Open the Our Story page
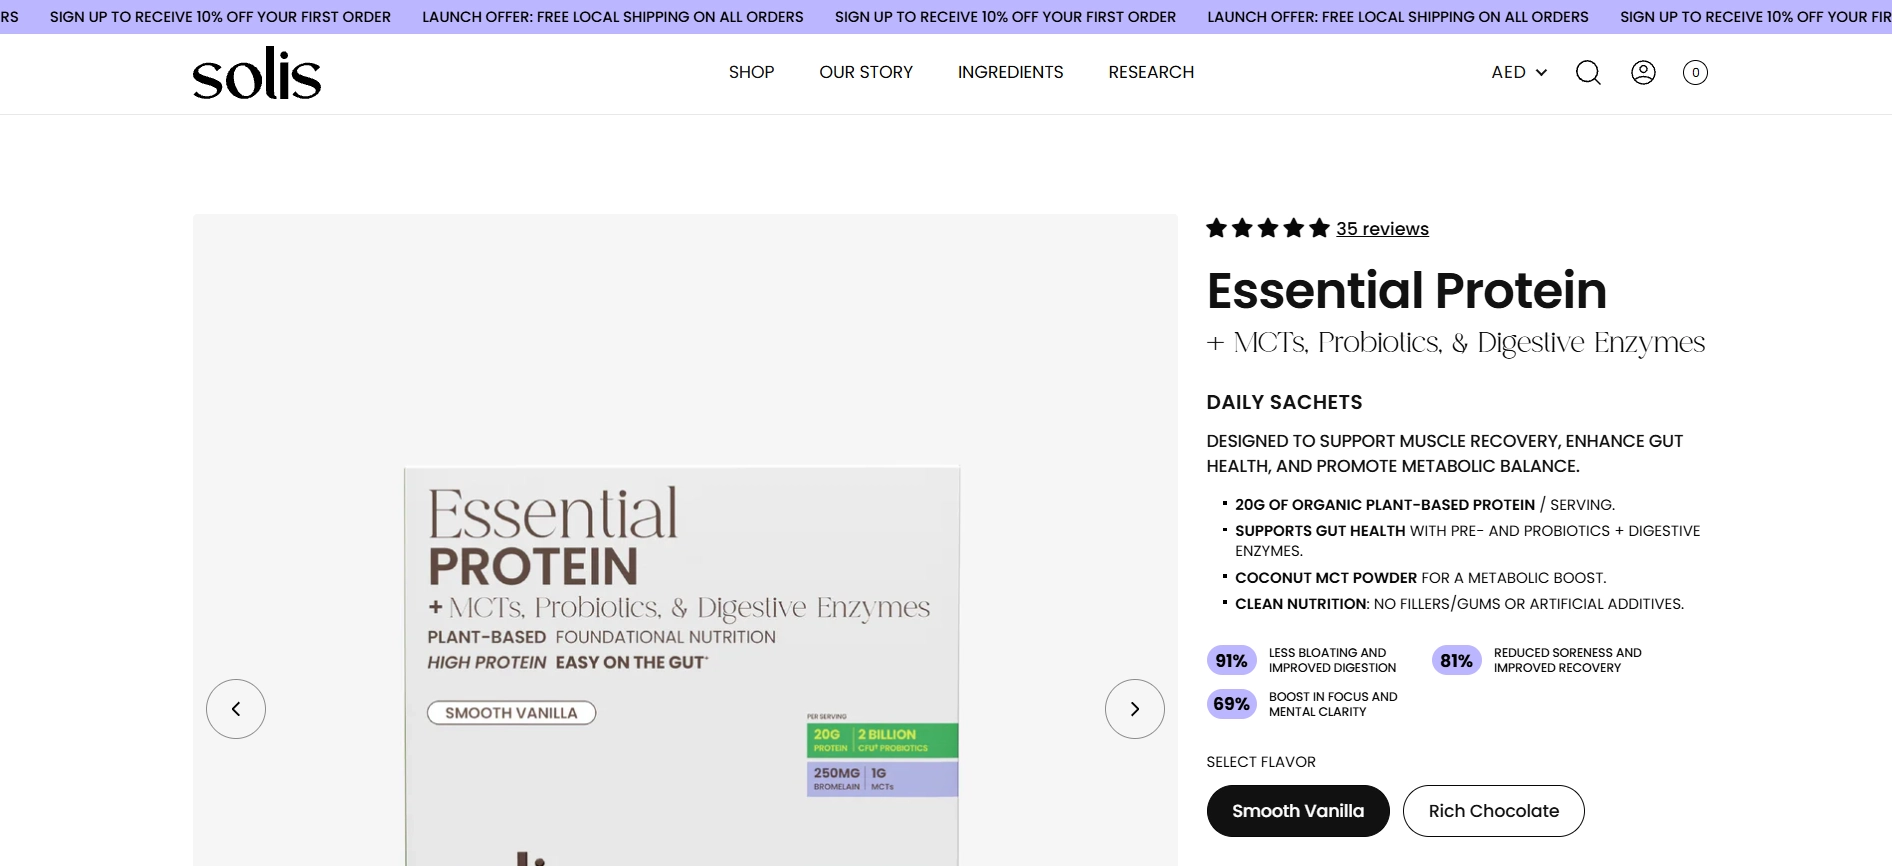The height and width of the screenshot is (866, 1892). (866, 72)
